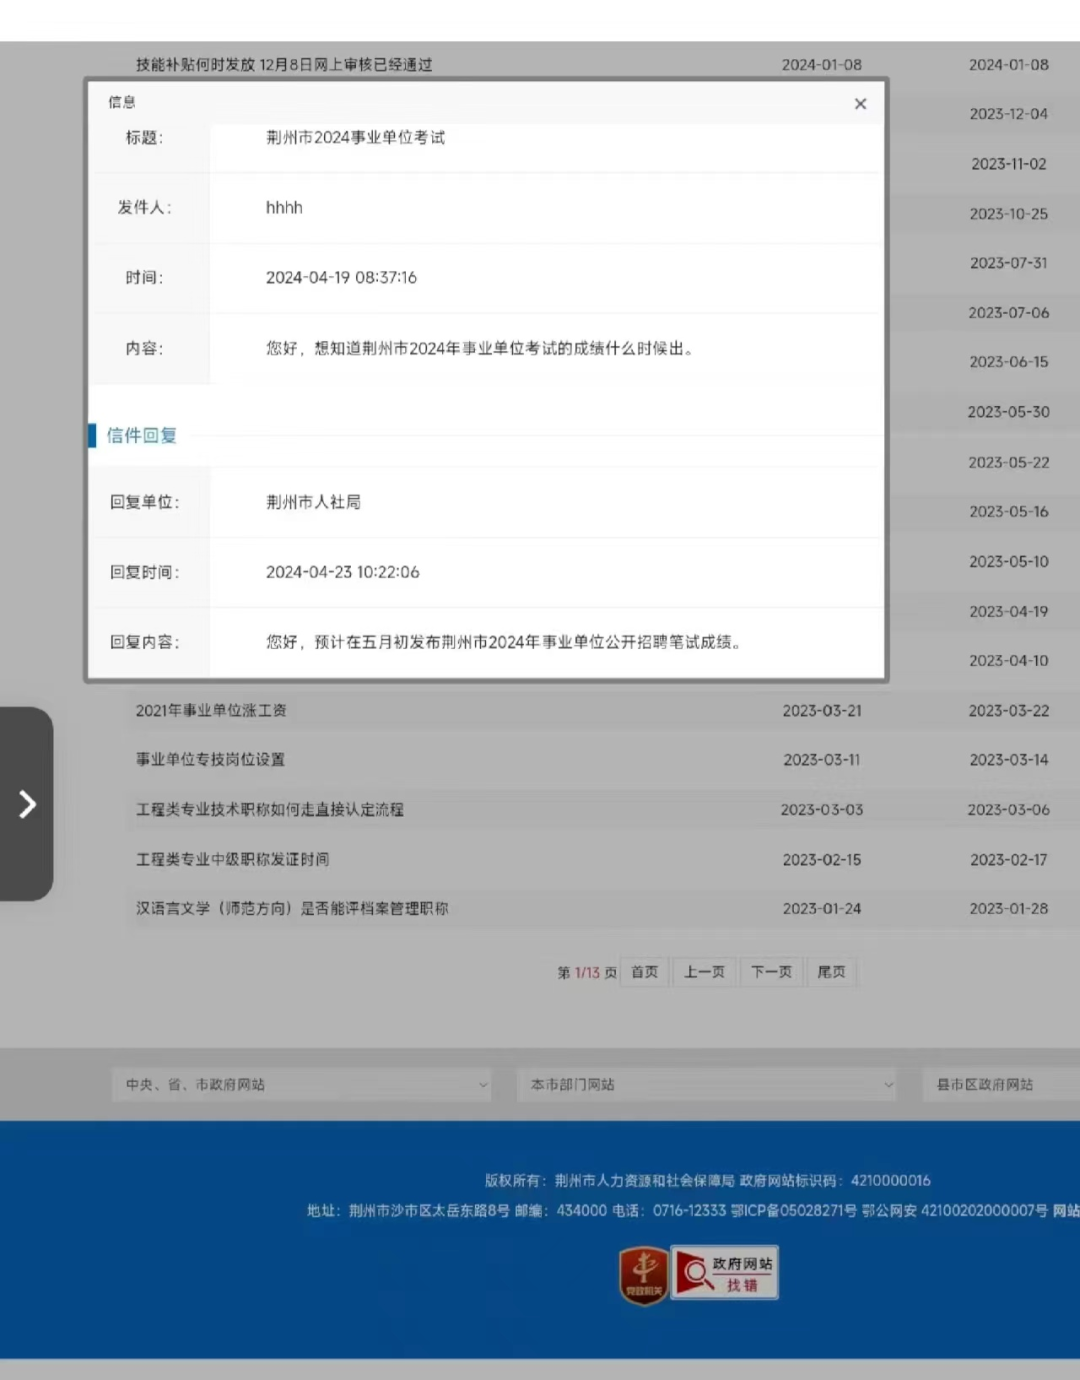Open the 工程类专业中级职称发证时间 letter
The height and width of the screenshot is (1380, 1080).
coord(234,859)
